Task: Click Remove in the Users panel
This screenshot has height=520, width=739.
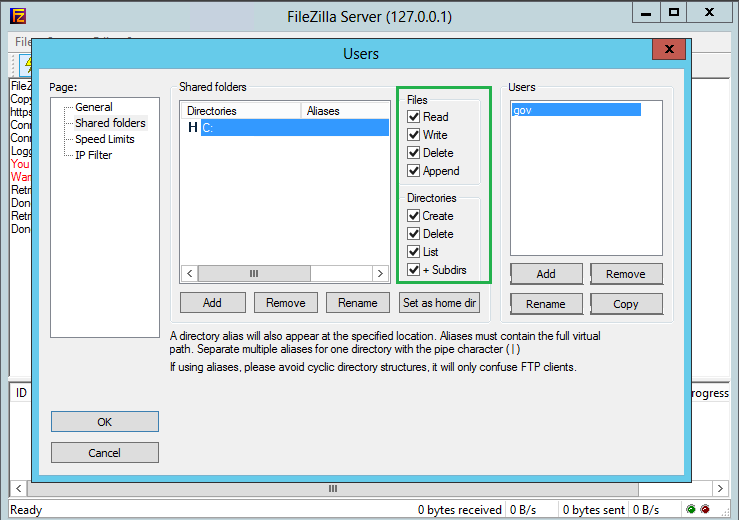Action: point(626,274)
